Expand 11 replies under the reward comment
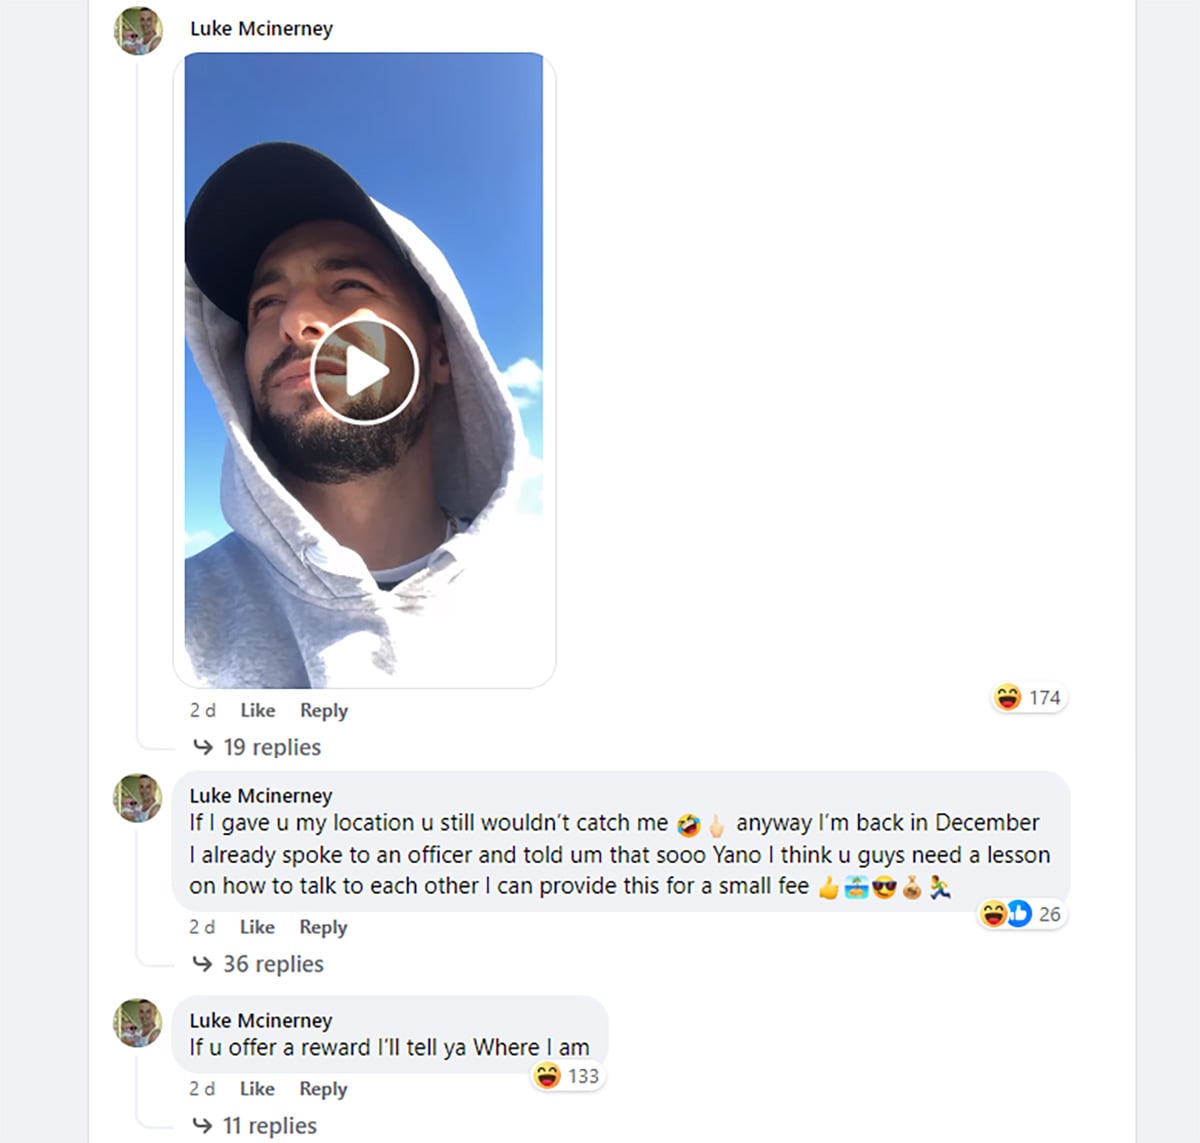1200x1143 pixels. point(269,1126)
